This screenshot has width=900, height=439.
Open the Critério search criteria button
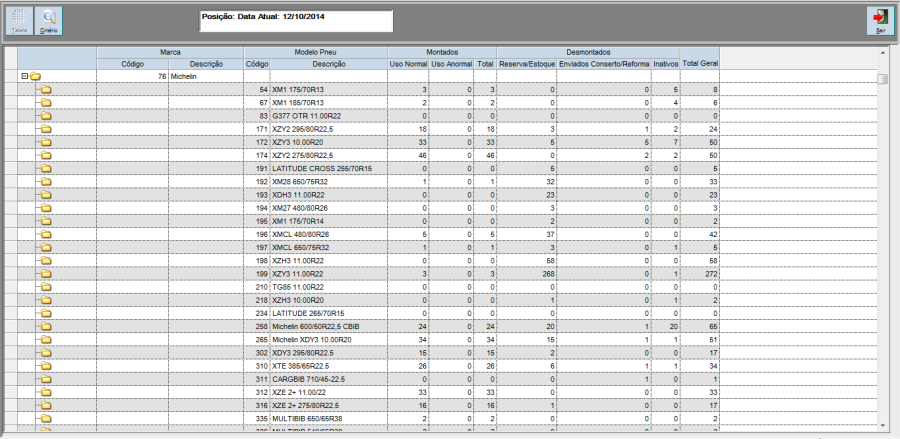click(x=49, y=21)
